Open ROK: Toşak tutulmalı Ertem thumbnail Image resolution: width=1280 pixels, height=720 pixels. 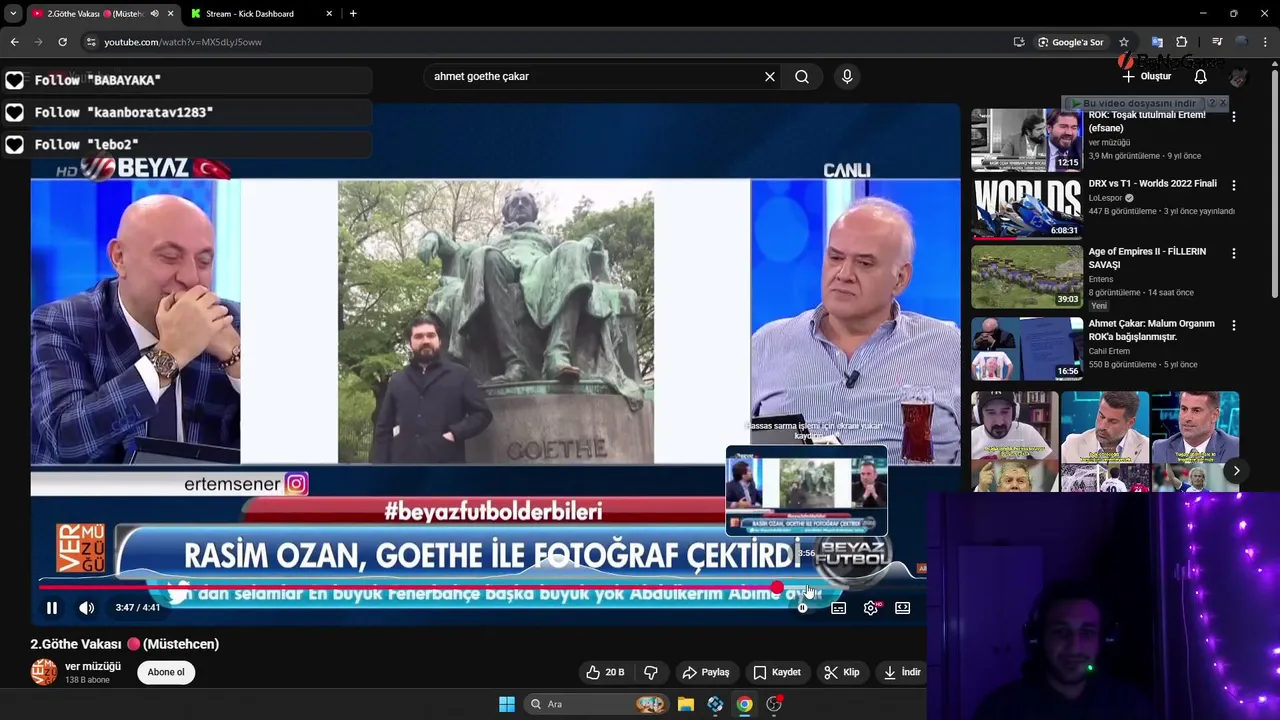point(1027,140)
